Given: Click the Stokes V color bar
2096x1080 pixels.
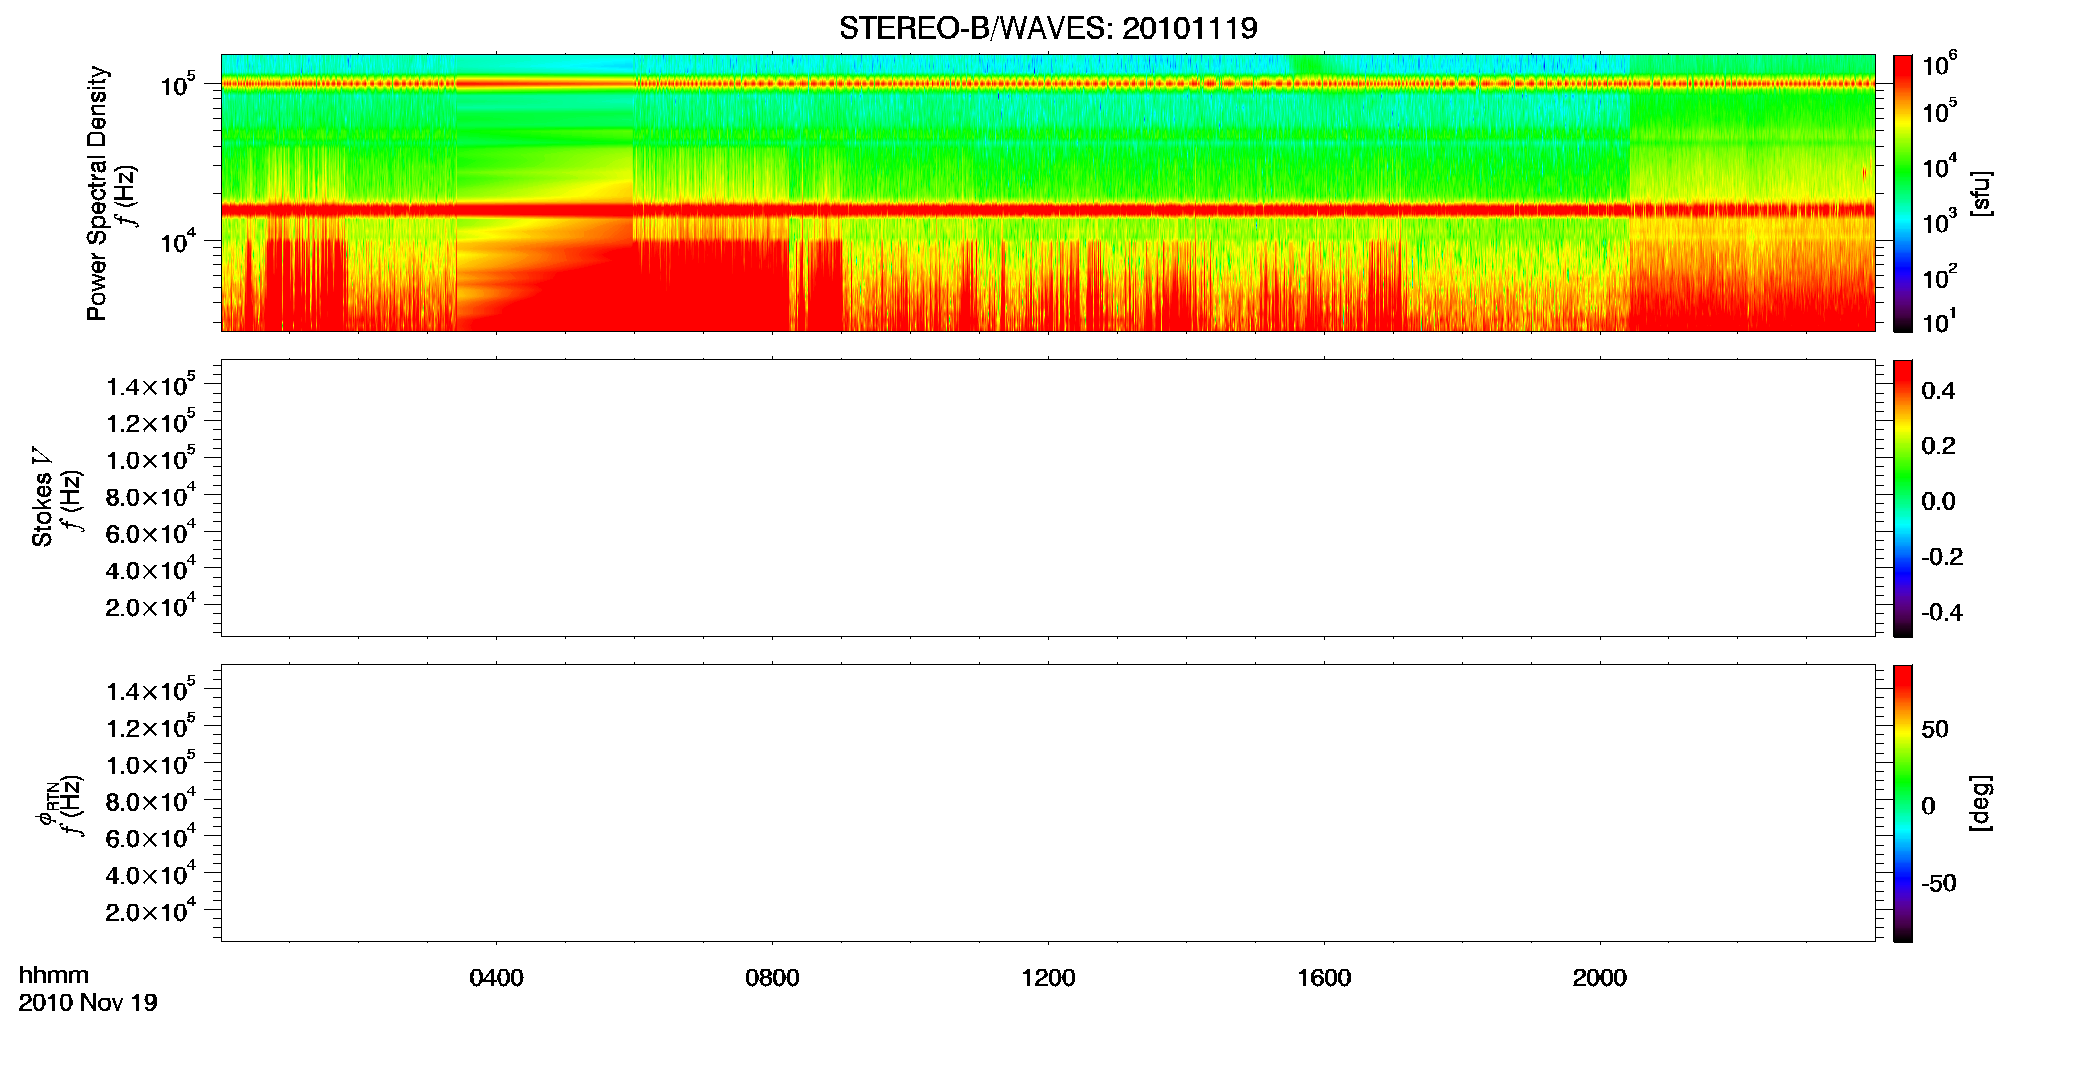Looking at the screenshot, I should tap(1903, 498).
